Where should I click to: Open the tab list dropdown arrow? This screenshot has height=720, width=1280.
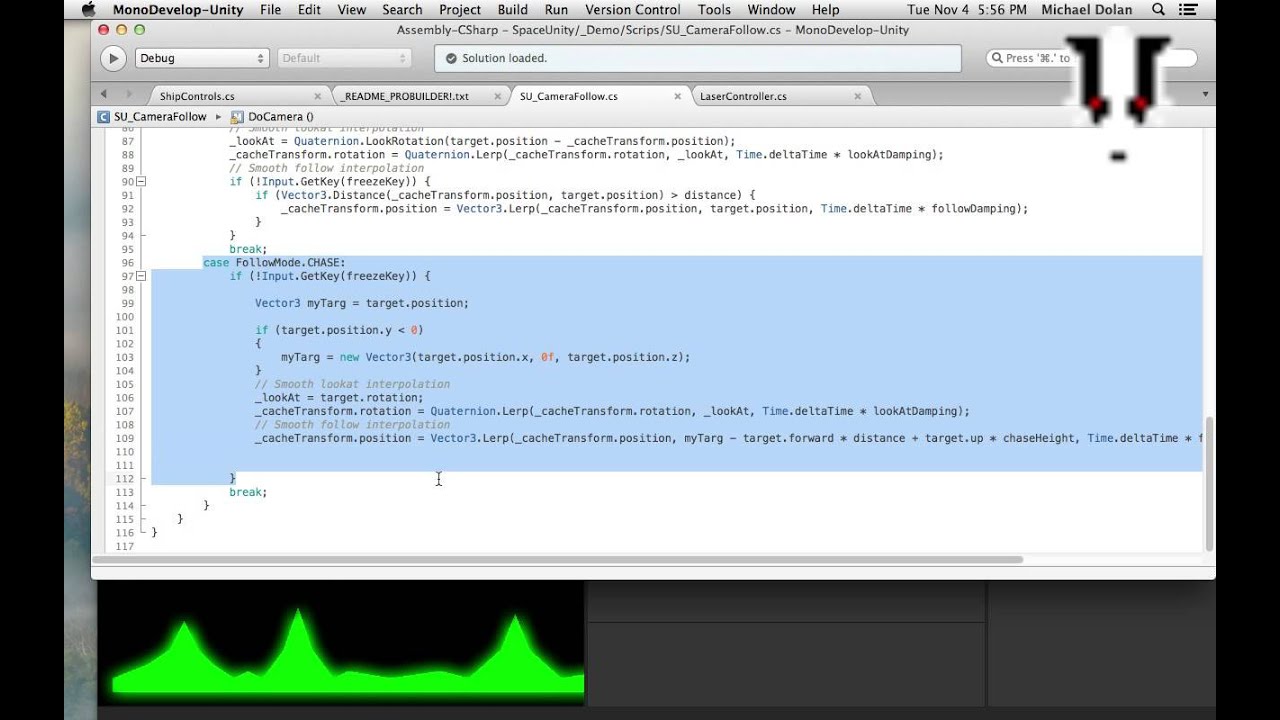[x=1205, y=95]
